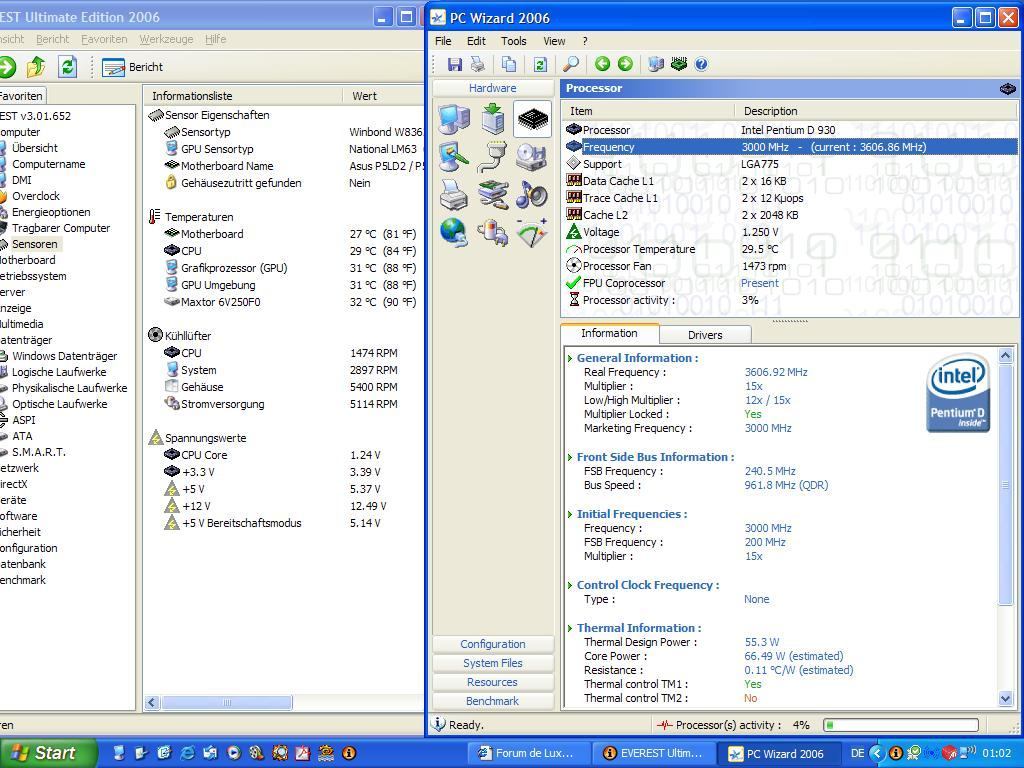Collapse the Thermal Information section

(570, 628)
